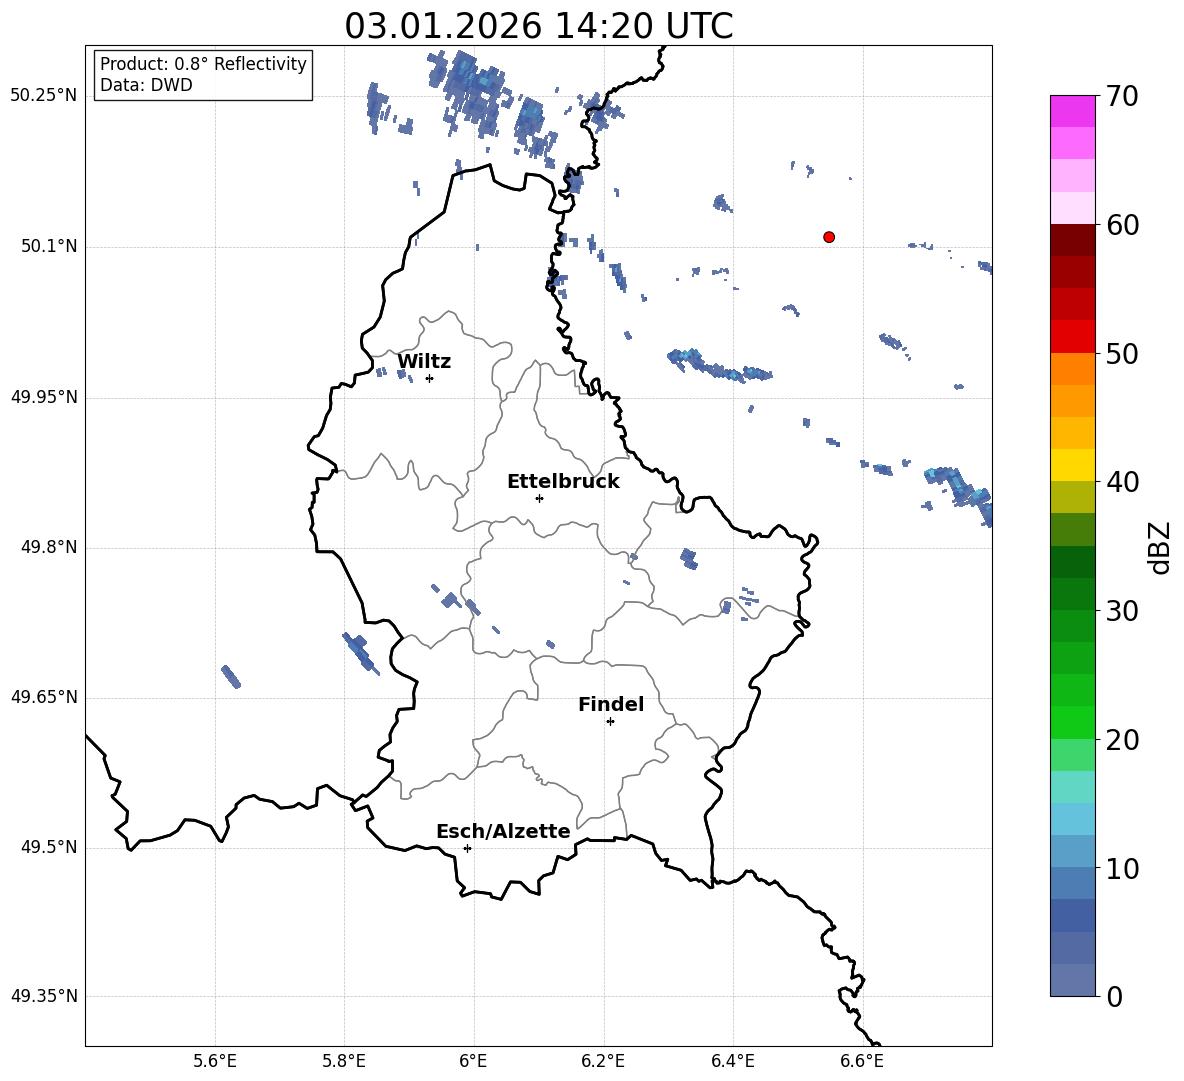This screenshot has height=1081, width=1184.
Task: Click the cross marker below Wiltz
Action: 430,379
